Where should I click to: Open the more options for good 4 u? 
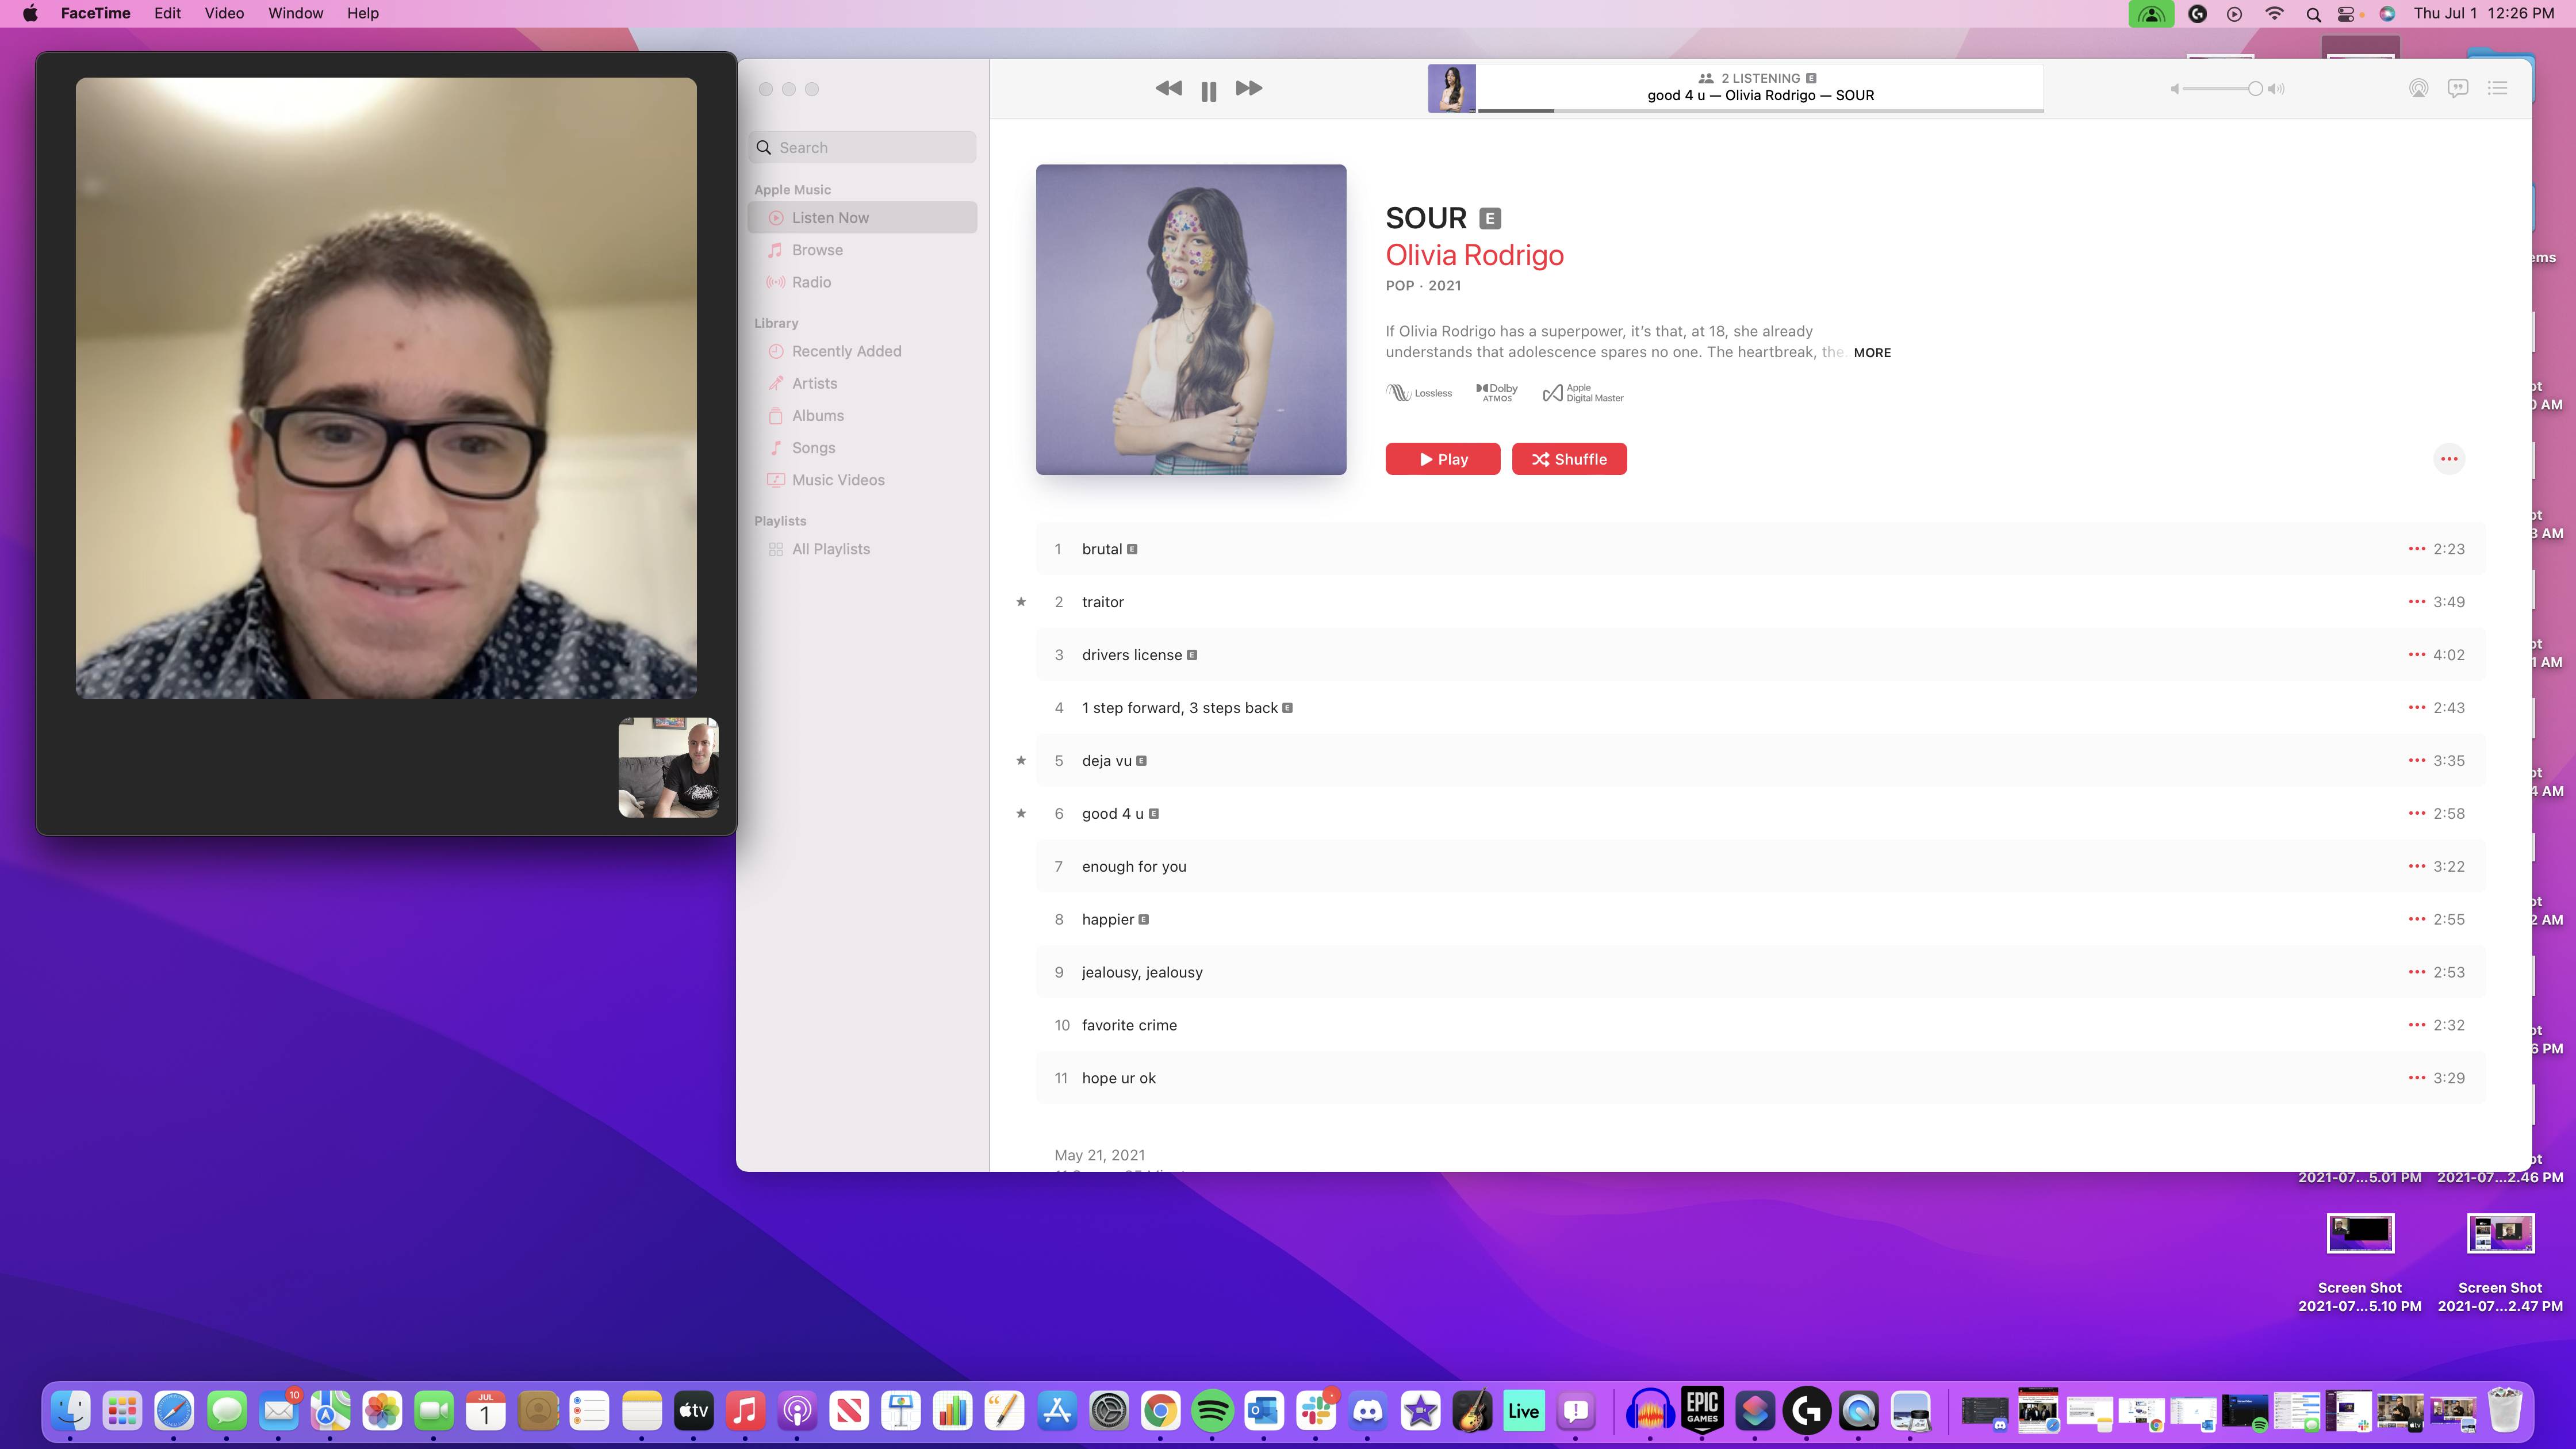(2416, 814)
